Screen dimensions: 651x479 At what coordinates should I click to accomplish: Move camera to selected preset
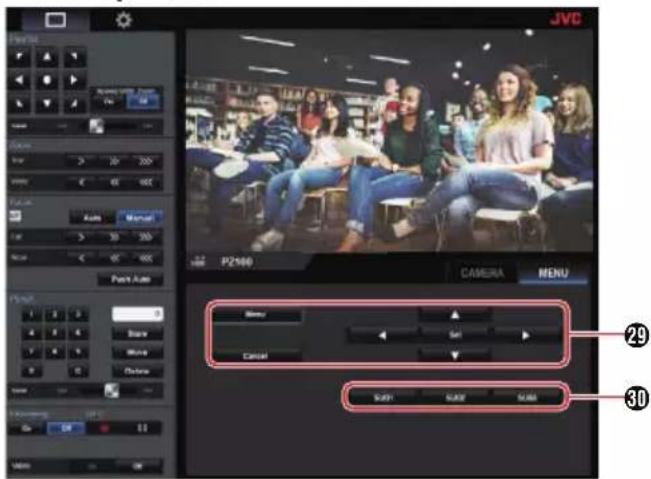[137, 352]
